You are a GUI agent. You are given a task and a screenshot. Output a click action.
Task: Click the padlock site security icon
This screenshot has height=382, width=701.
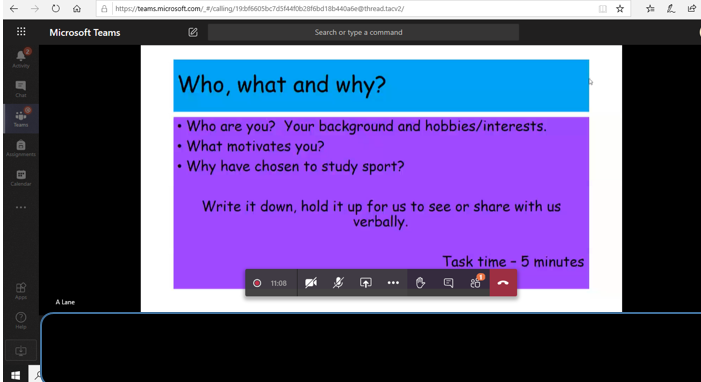(x=104, y=8)
